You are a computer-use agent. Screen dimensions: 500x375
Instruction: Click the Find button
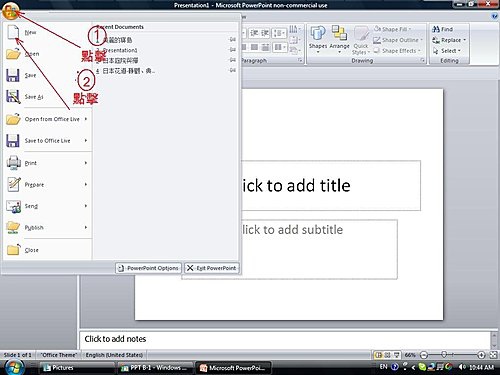pyautogui.click(x=443, y=29)
